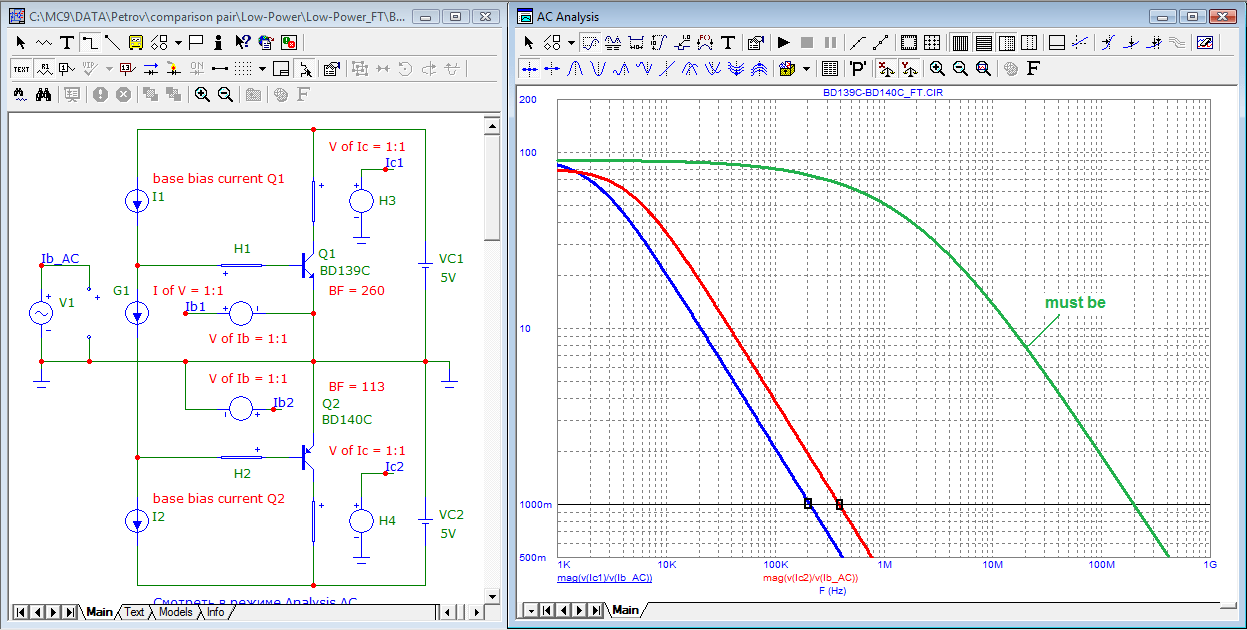Select the arrow Select mode tool in schematic window
1247x630 pixels.
(21, 42)
